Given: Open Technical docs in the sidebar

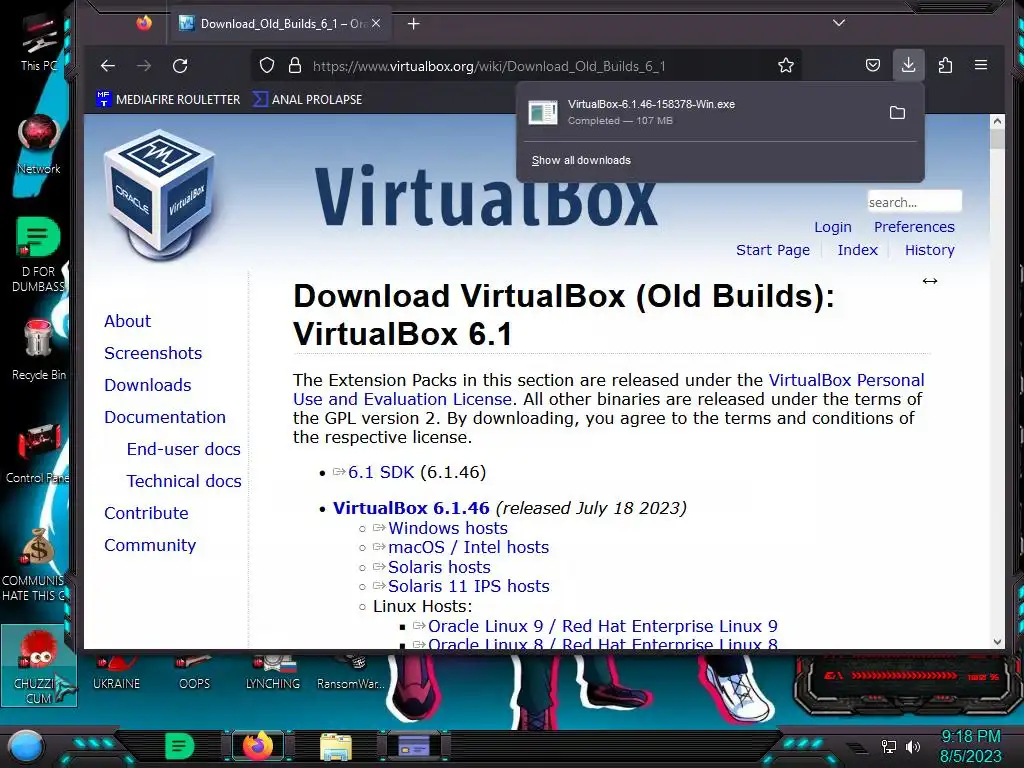Looking at the screenshot, I should click(x=184, y=481).
